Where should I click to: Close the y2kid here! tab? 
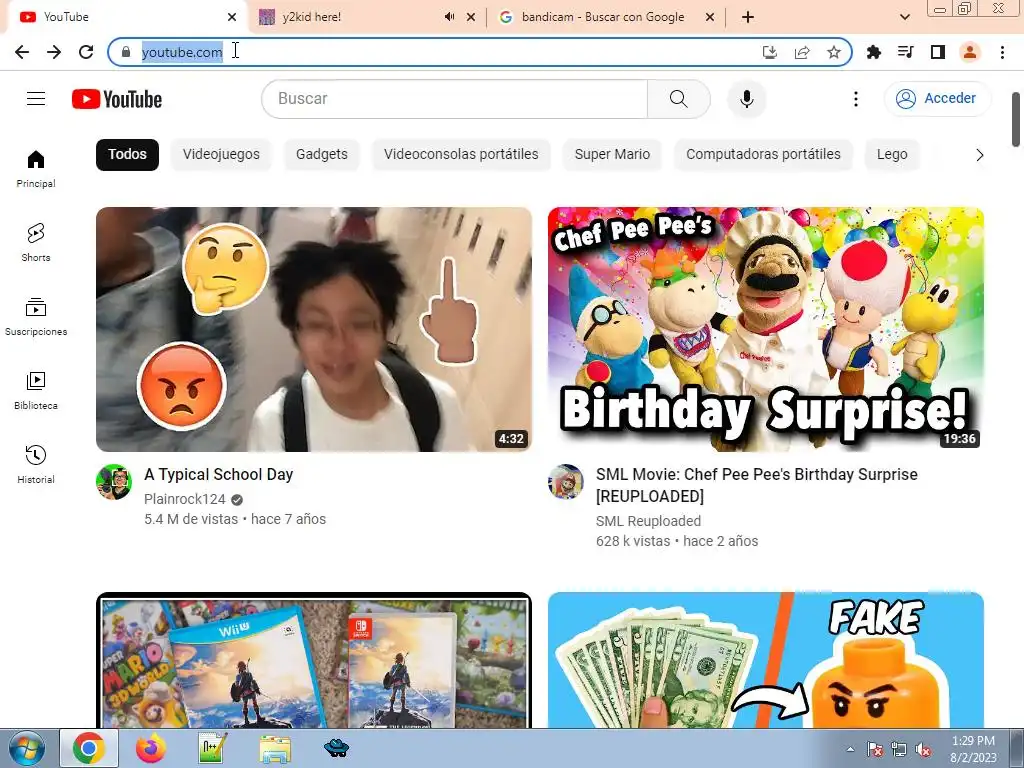(x=471, y=17)
